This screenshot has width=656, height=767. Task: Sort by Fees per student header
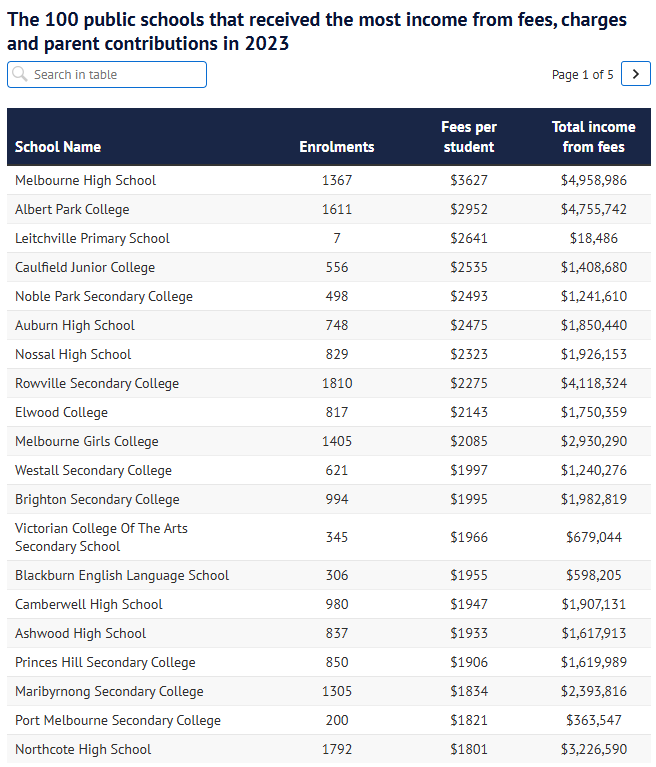469,137
